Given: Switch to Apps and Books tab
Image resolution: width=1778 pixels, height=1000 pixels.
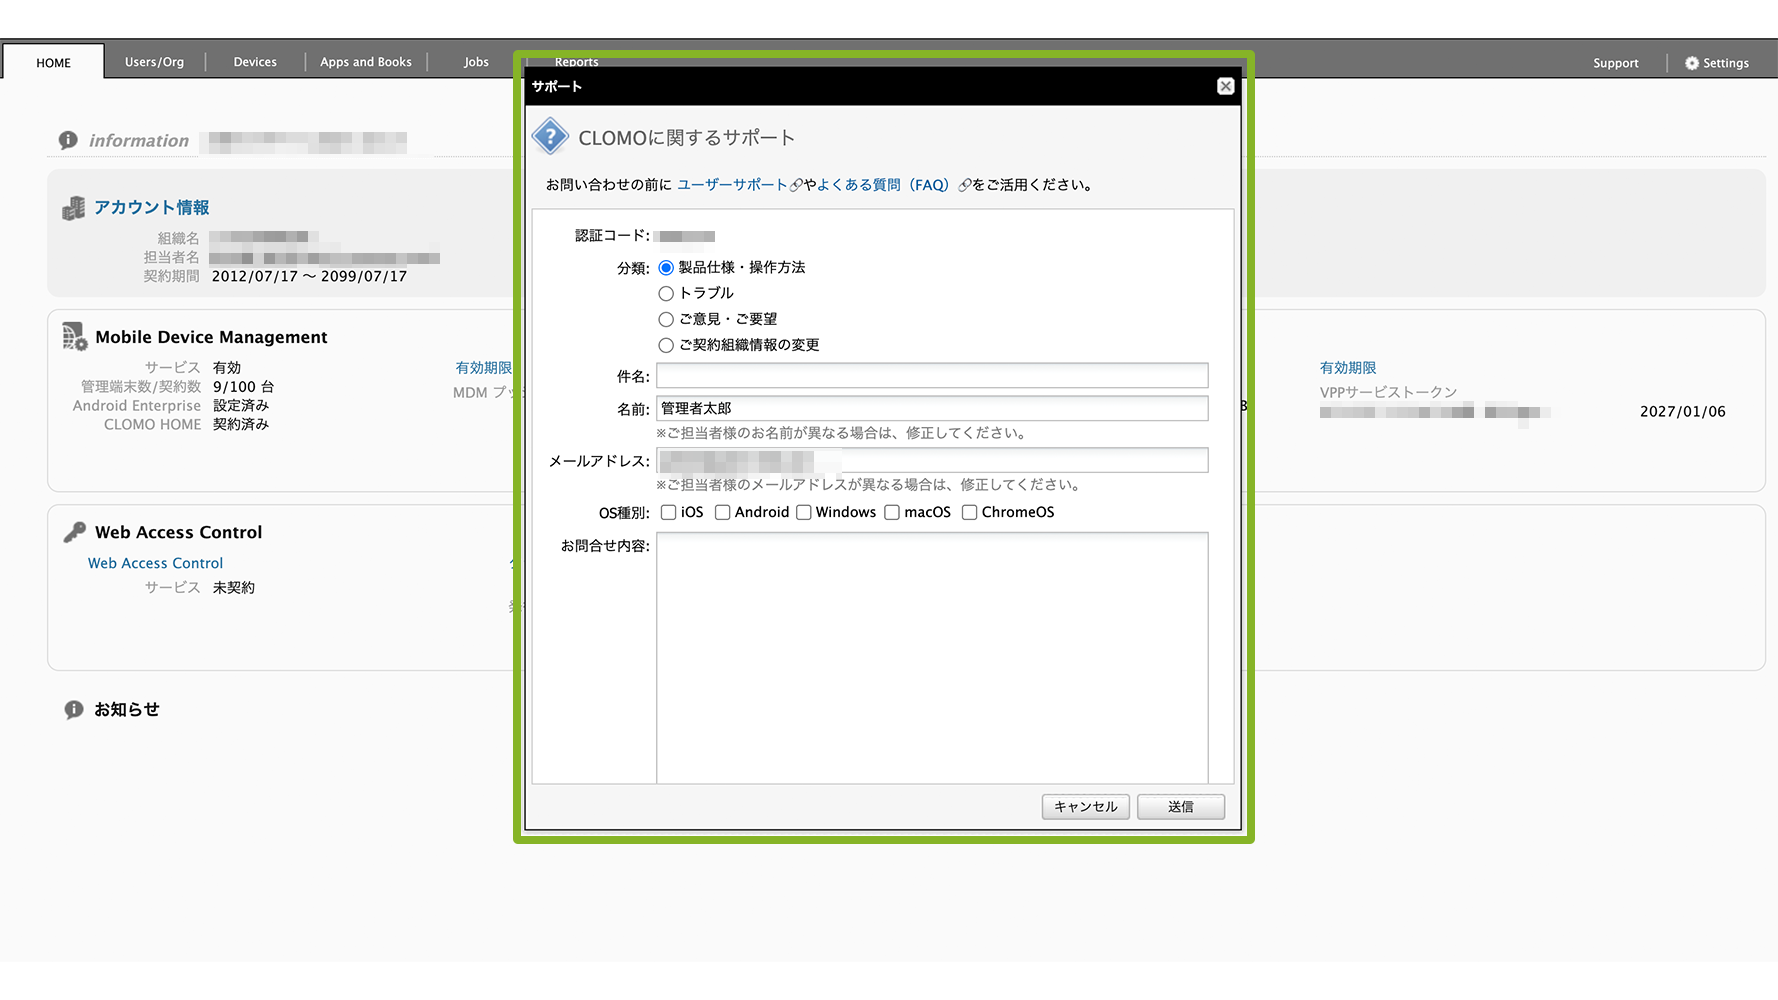Looking at the screenshot, I should tap(366, 62).
